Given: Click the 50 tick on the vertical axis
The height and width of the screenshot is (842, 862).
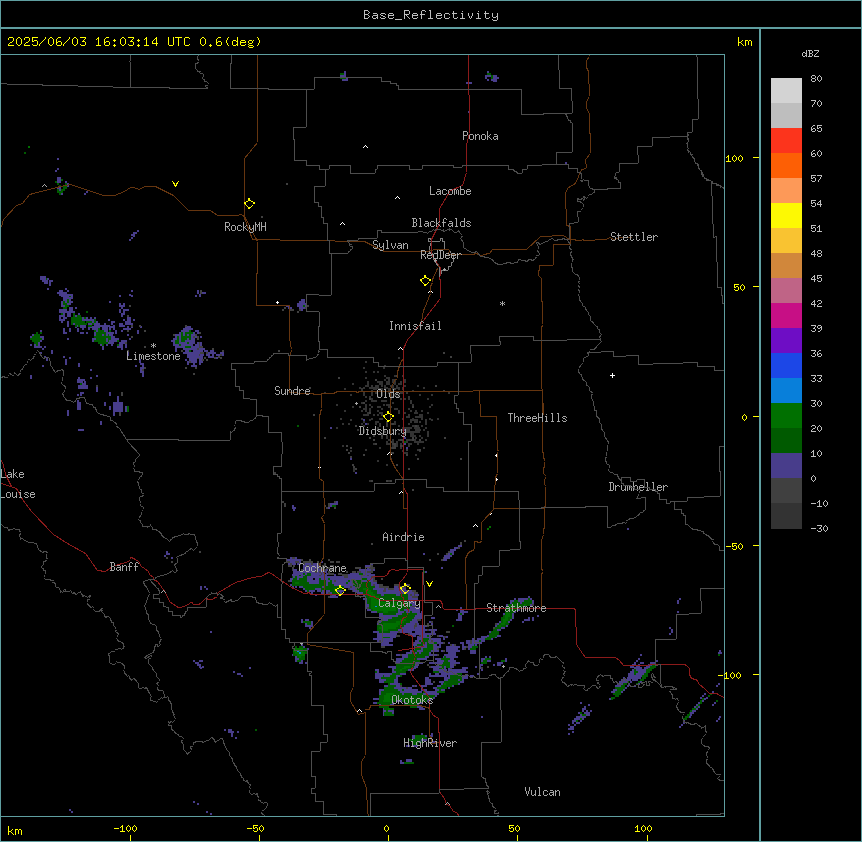Looking at the screenshot, I should point(739,287).
